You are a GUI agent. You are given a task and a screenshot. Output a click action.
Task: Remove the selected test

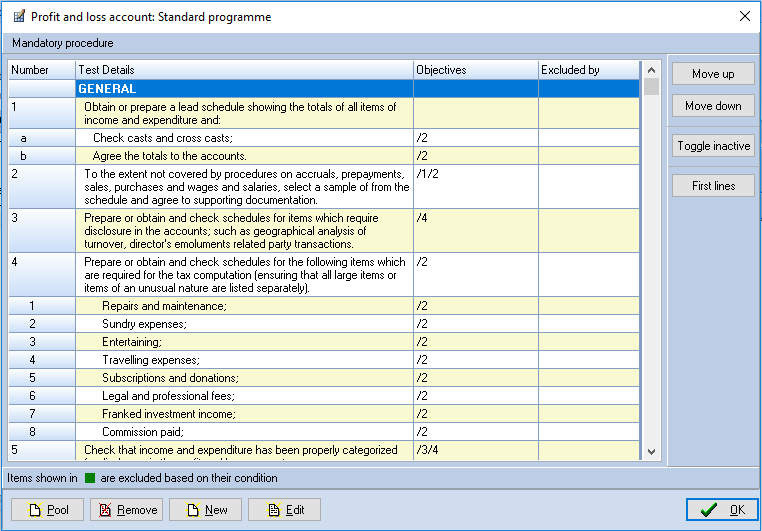pos(126,510)
